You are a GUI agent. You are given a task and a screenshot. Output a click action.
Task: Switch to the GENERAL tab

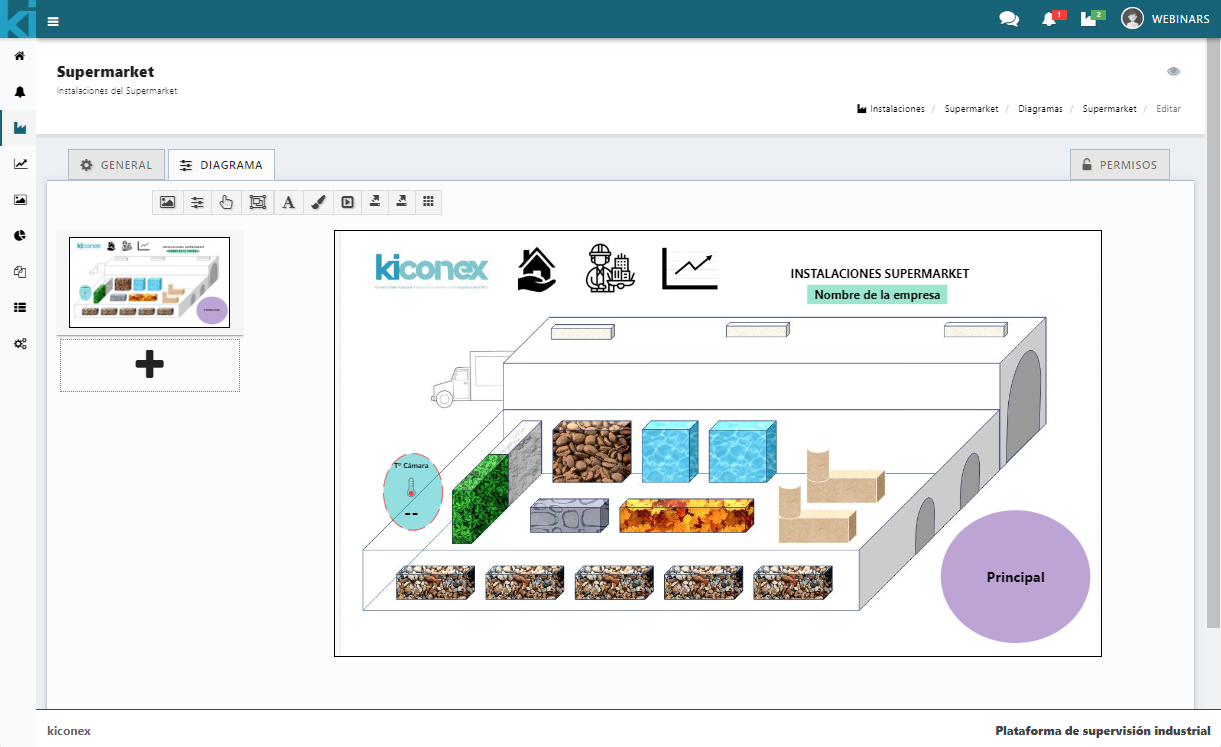tap(116, 165)
